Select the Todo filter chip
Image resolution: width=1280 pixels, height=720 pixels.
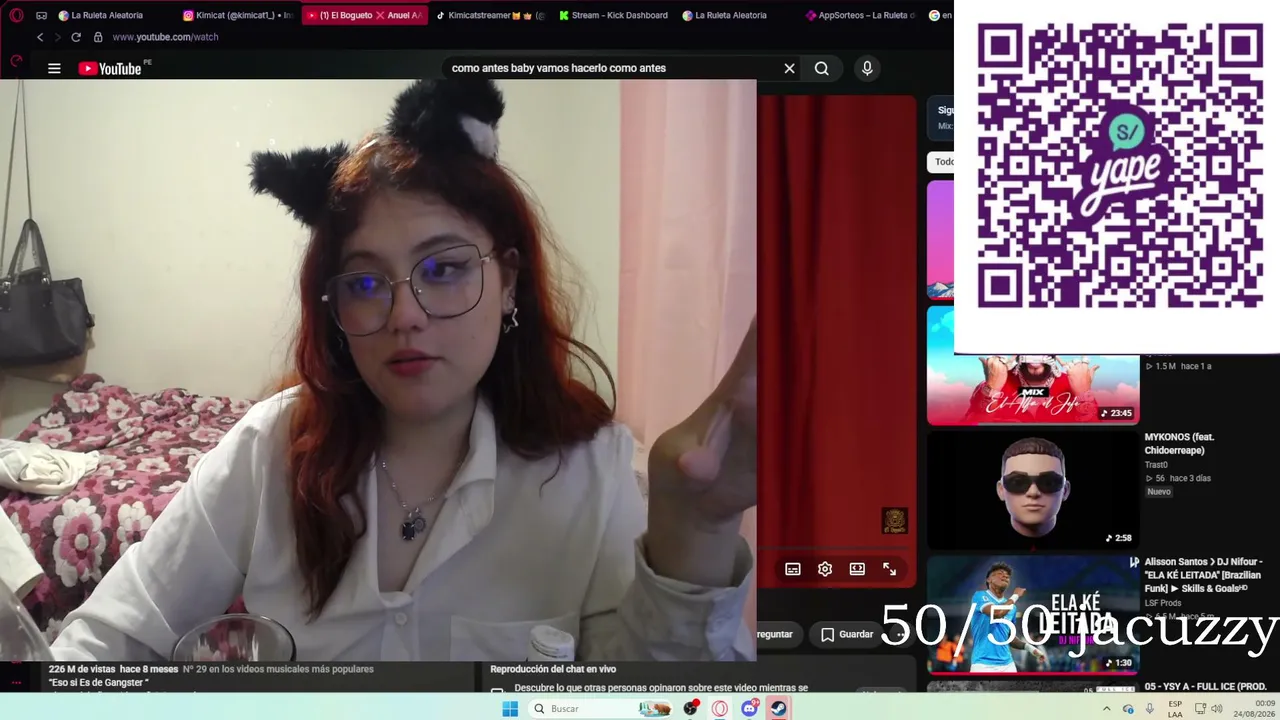pos(943,161)
